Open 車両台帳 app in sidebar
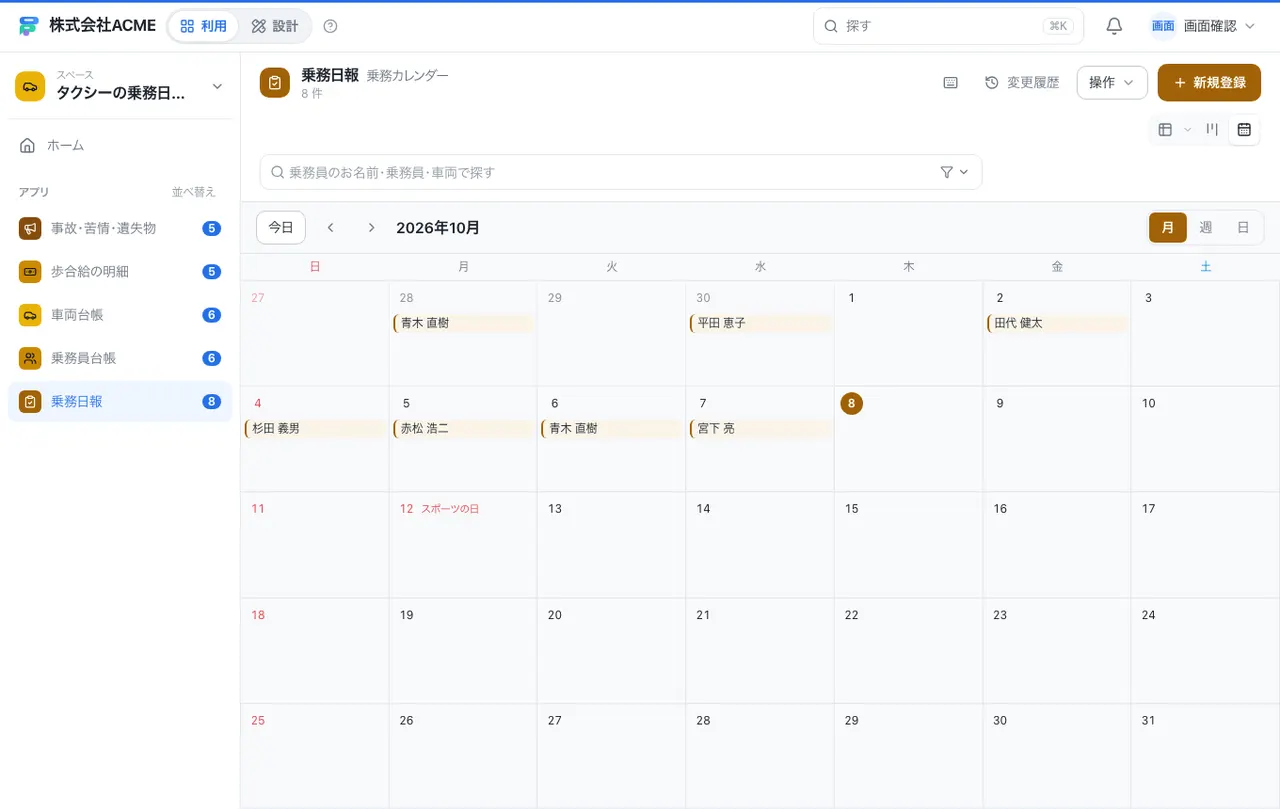The width and height of the screenshot is (1280, 809). click(120, 315)
